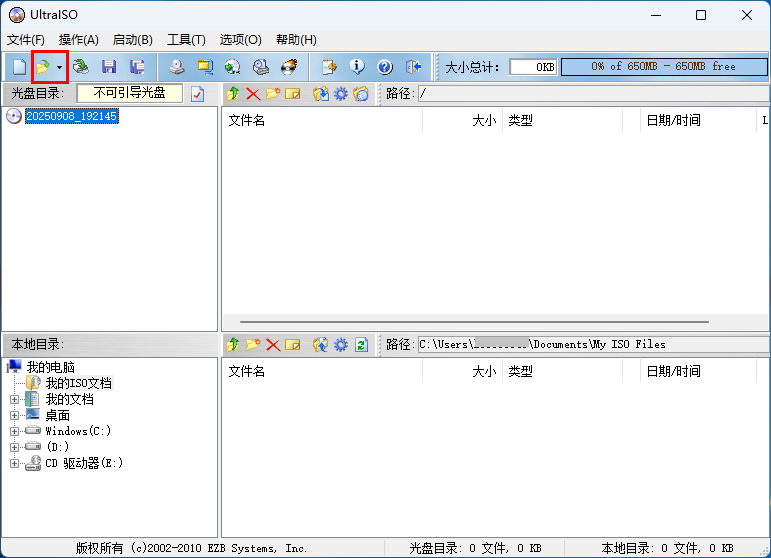Click the blue question mark help icon
Screen dimensions: 771x558
tap(385, 67)
